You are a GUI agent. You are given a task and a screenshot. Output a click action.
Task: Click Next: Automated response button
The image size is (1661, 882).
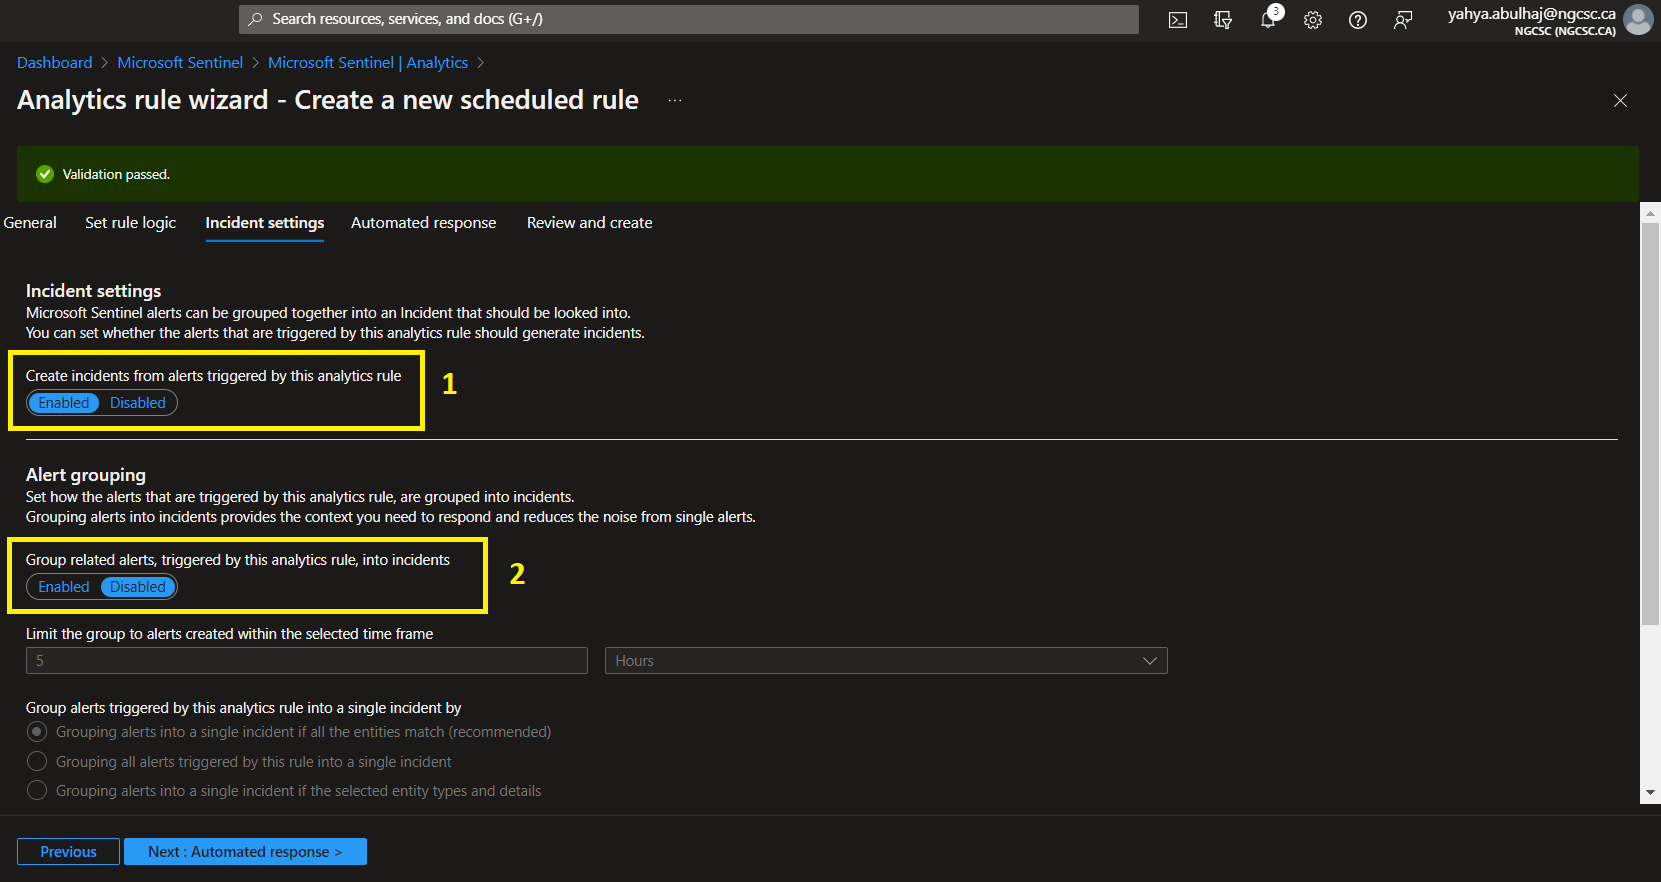tap(245, 852)
